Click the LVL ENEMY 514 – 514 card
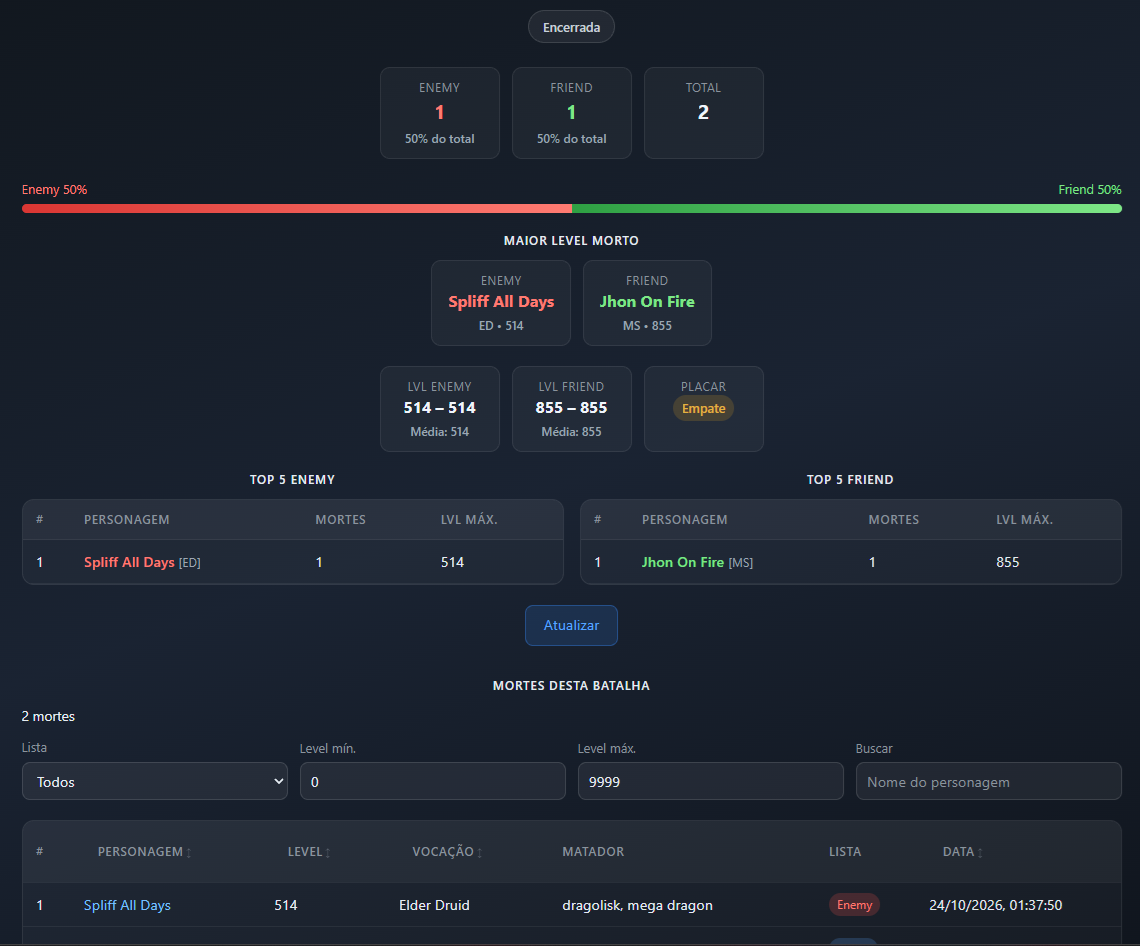The height and width of the screenshot is (946, 1140). pyautogui.click(x=440, y=409)
